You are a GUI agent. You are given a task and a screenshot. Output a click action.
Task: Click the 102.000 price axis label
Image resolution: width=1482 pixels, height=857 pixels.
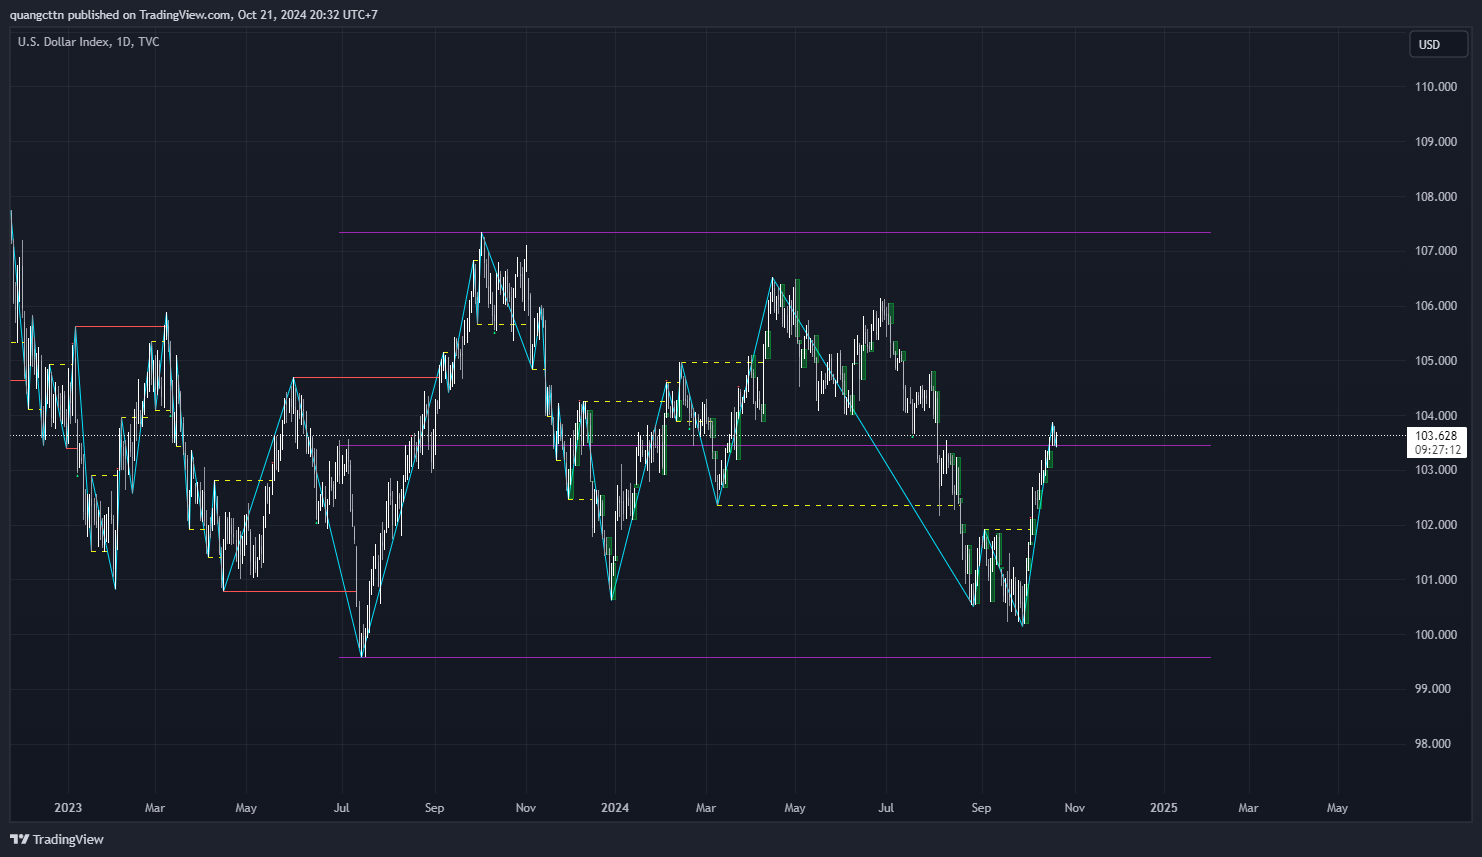pyautogui.click(x=1436, y=525)
